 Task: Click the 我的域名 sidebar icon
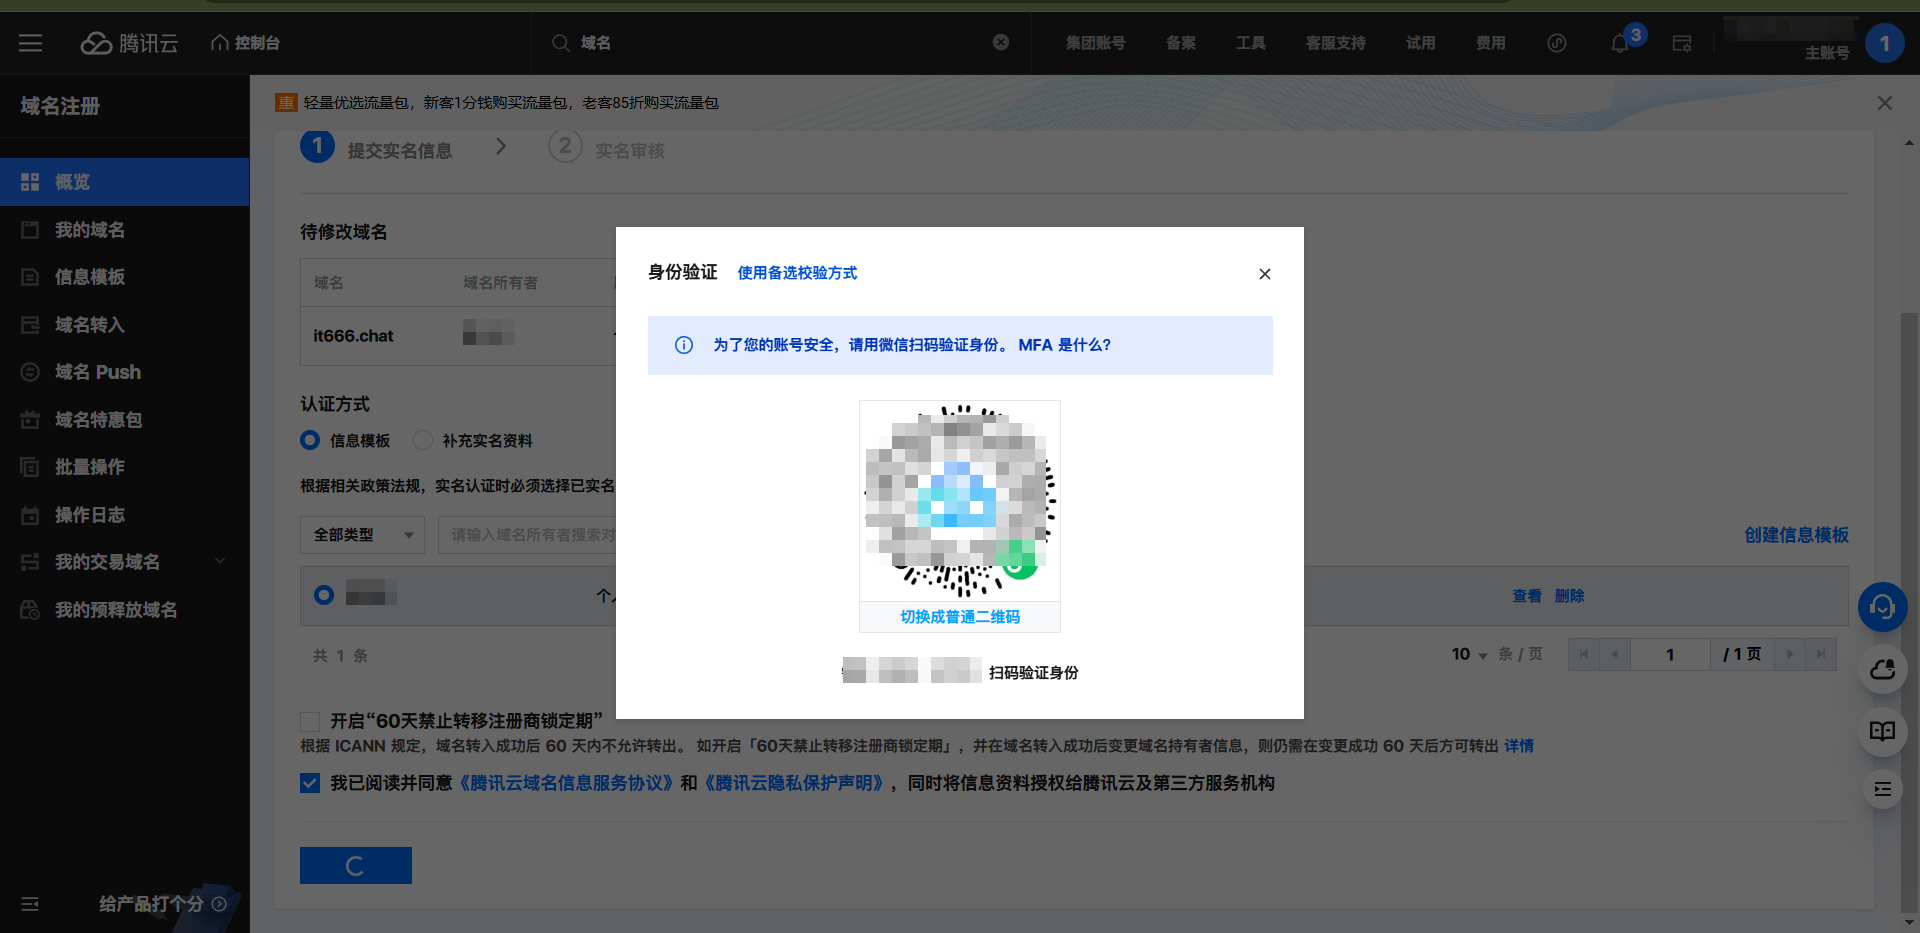(x=30, y=230)
